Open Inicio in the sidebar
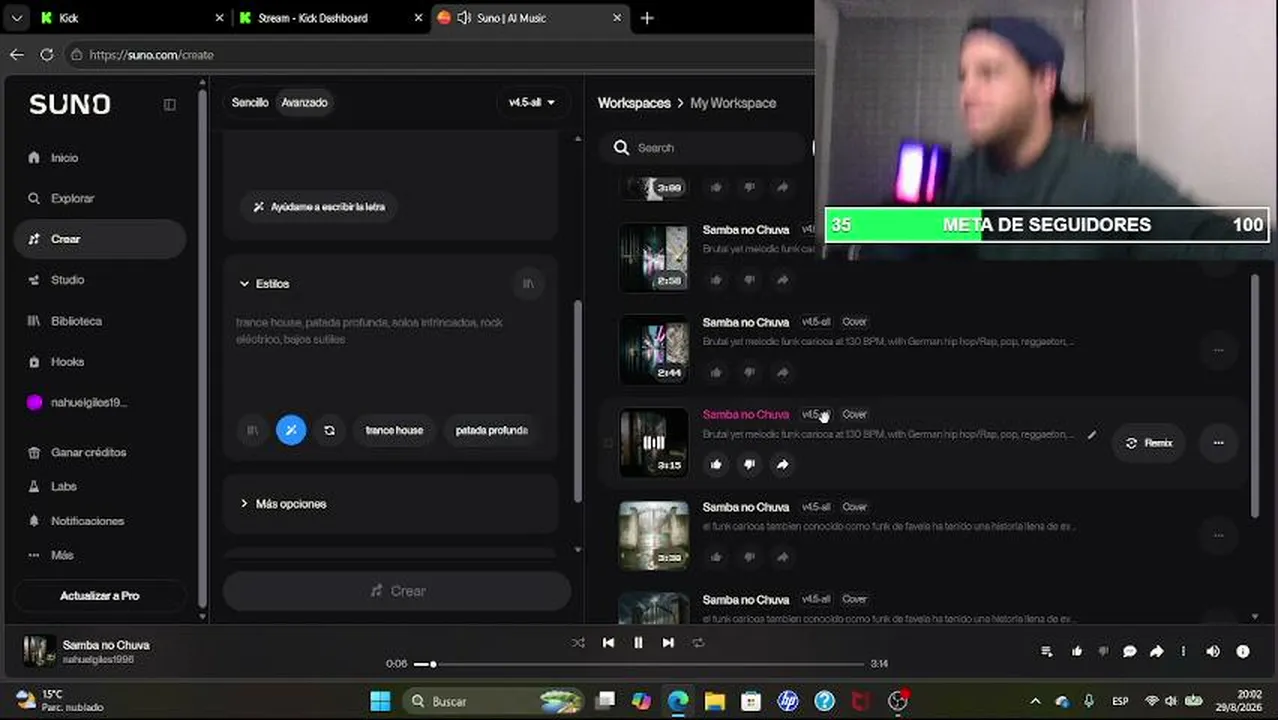Image resolution: width=1278 pixels, height=720 pixels. (64, 158)
